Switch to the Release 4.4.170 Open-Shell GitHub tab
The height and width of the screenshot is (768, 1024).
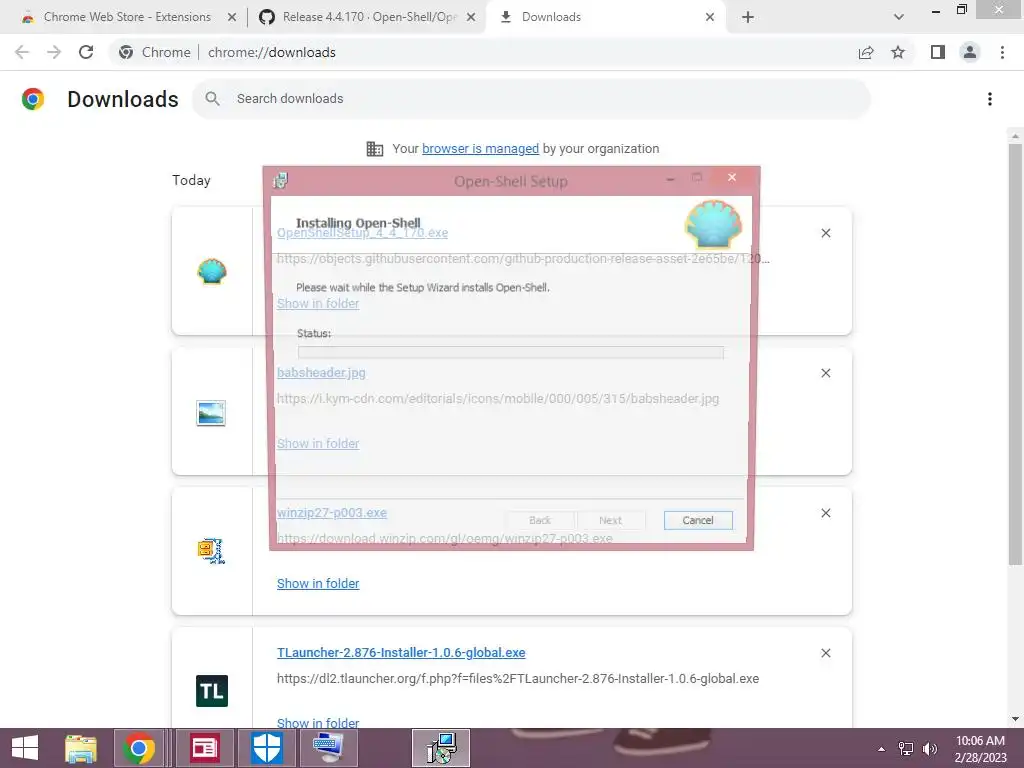click(369, 17)
